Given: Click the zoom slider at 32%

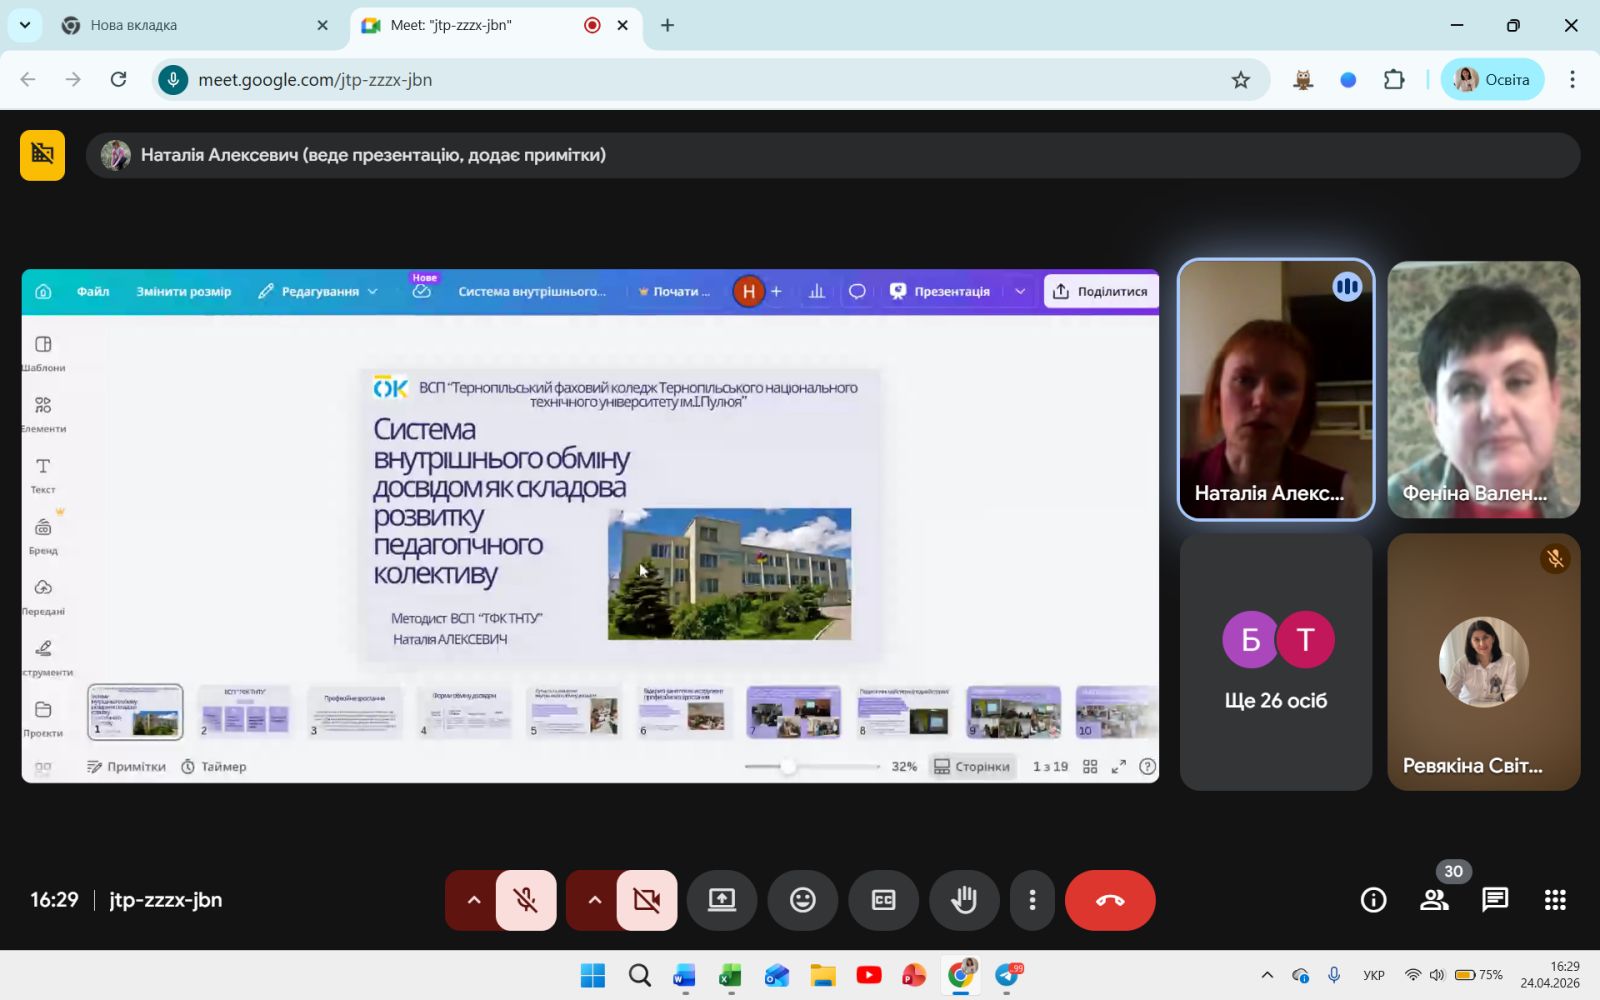Looking at the screenshot, I should coord(788,767).
